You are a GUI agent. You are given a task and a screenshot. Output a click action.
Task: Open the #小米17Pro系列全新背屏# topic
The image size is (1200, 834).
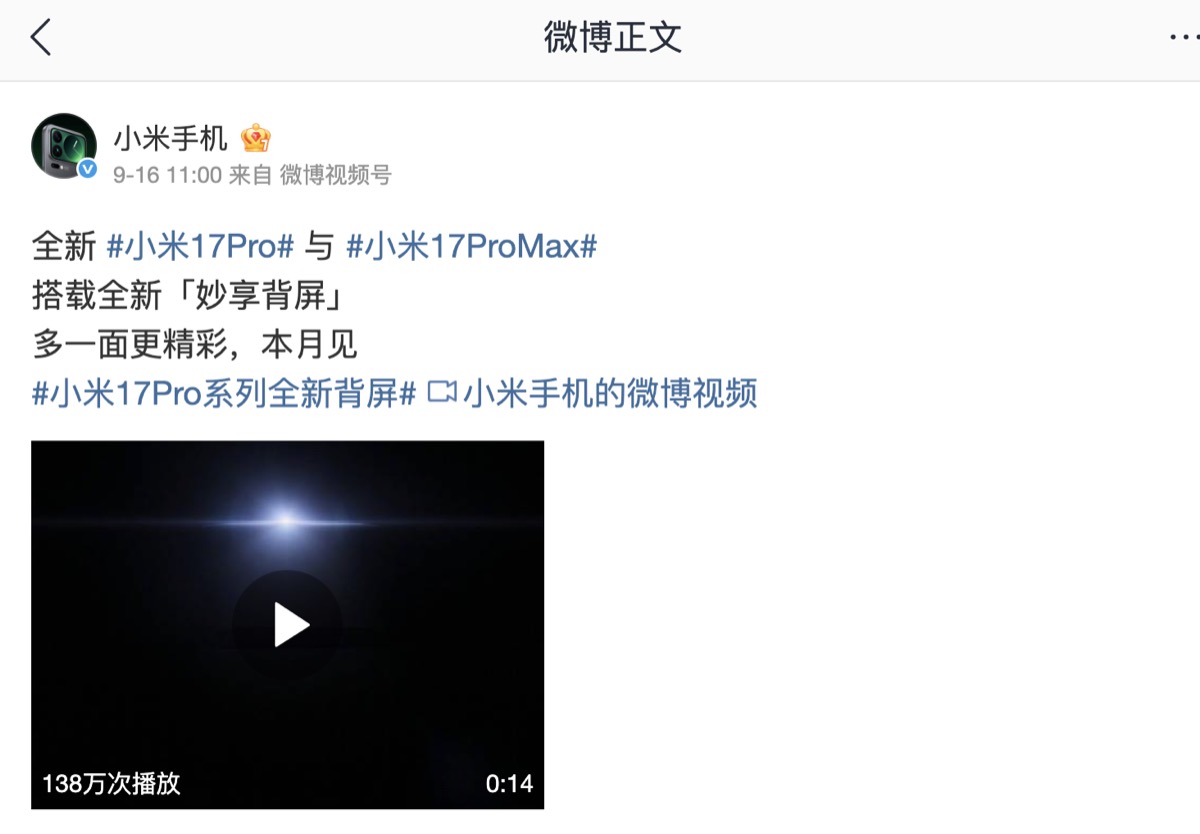click(224, 393)
